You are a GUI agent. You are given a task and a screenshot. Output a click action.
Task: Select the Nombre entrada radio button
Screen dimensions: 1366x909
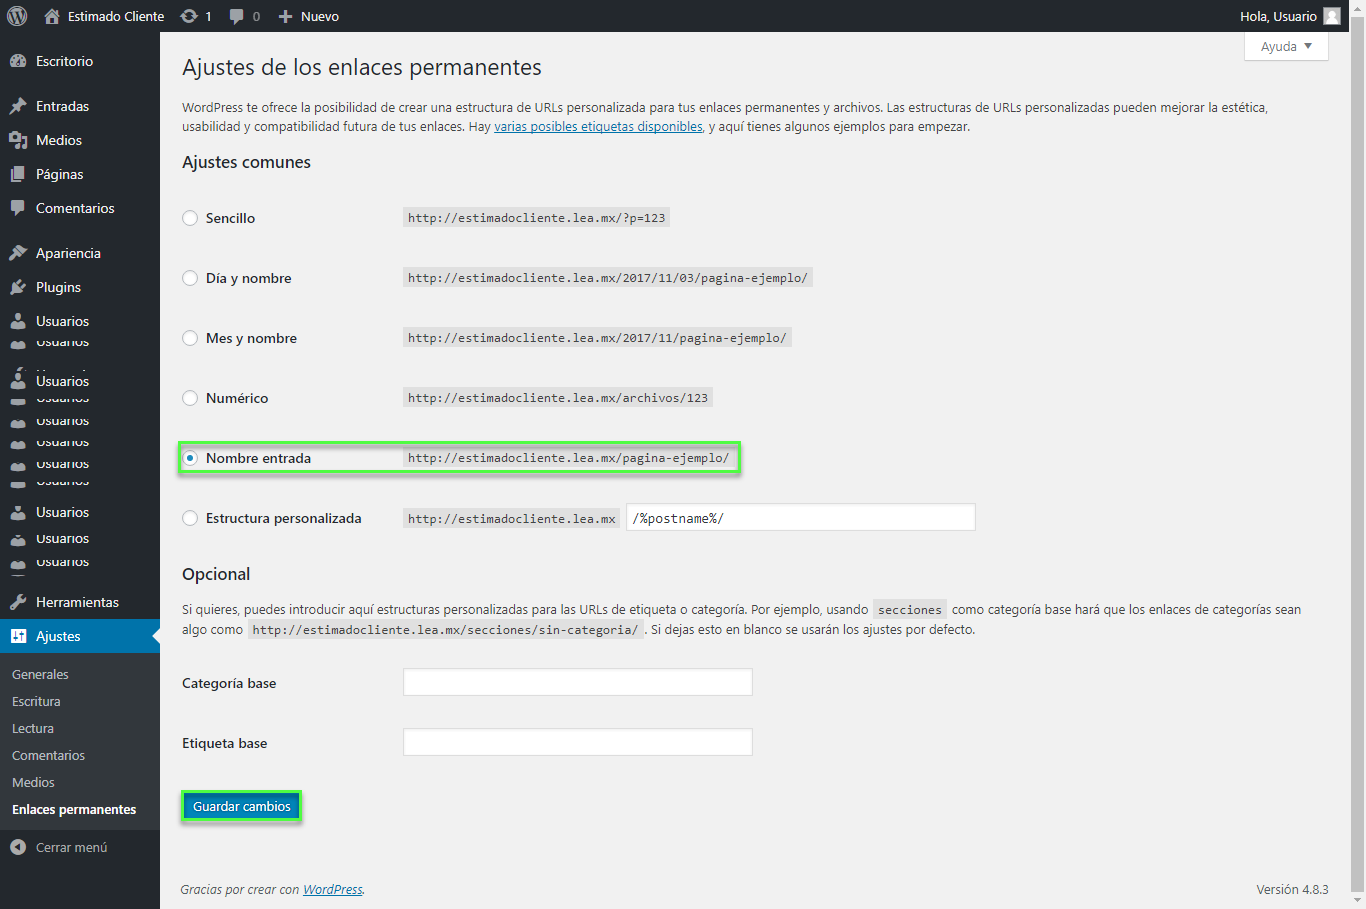click(190, 458)
